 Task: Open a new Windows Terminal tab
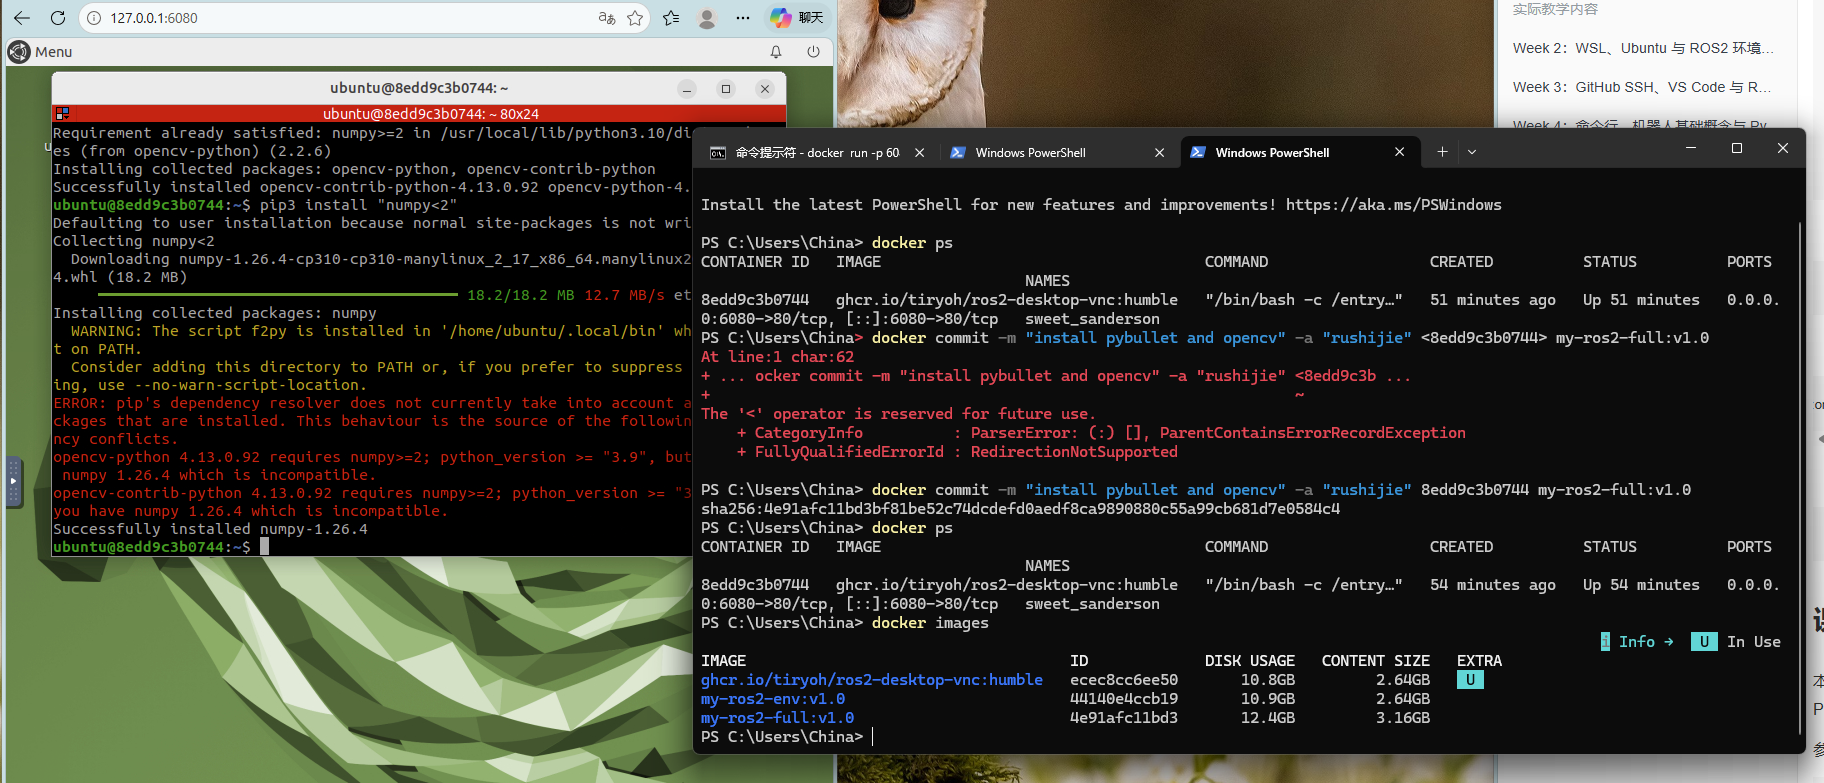tap(1442, 152)
